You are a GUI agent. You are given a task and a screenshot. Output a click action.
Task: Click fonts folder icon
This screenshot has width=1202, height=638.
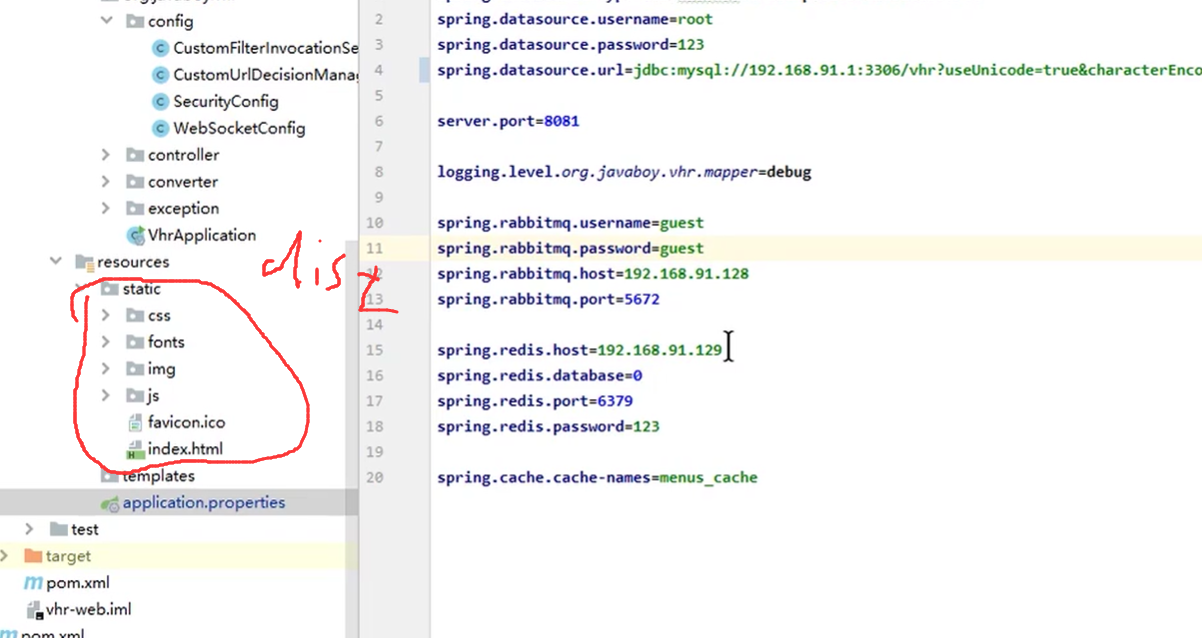pyautogui.click(x=135, y=342)
